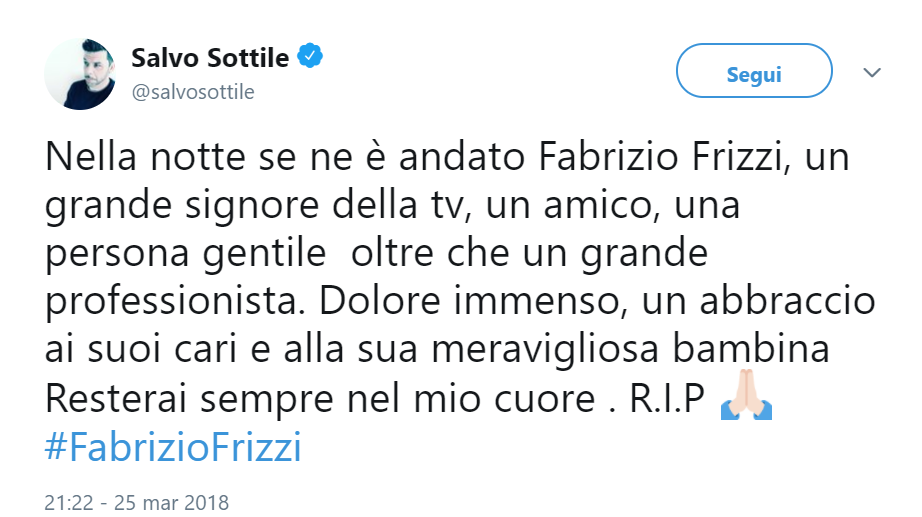Click the @salvosottile handle
This screenshot has width=922, height=517.
193,92
